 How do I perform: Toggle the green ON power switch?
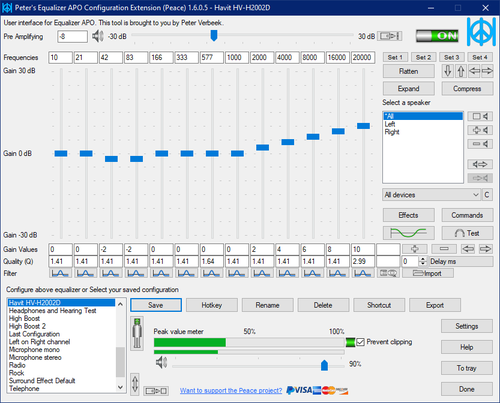click(437, 36)
